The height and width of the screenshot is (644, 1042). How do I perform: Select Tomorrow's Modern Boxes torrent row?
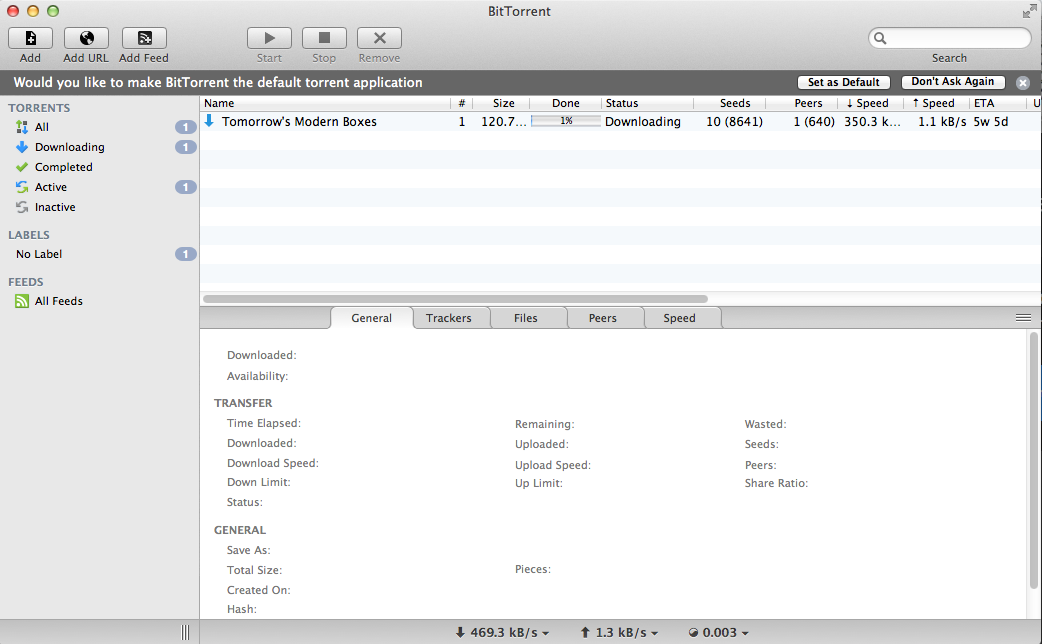621,122
